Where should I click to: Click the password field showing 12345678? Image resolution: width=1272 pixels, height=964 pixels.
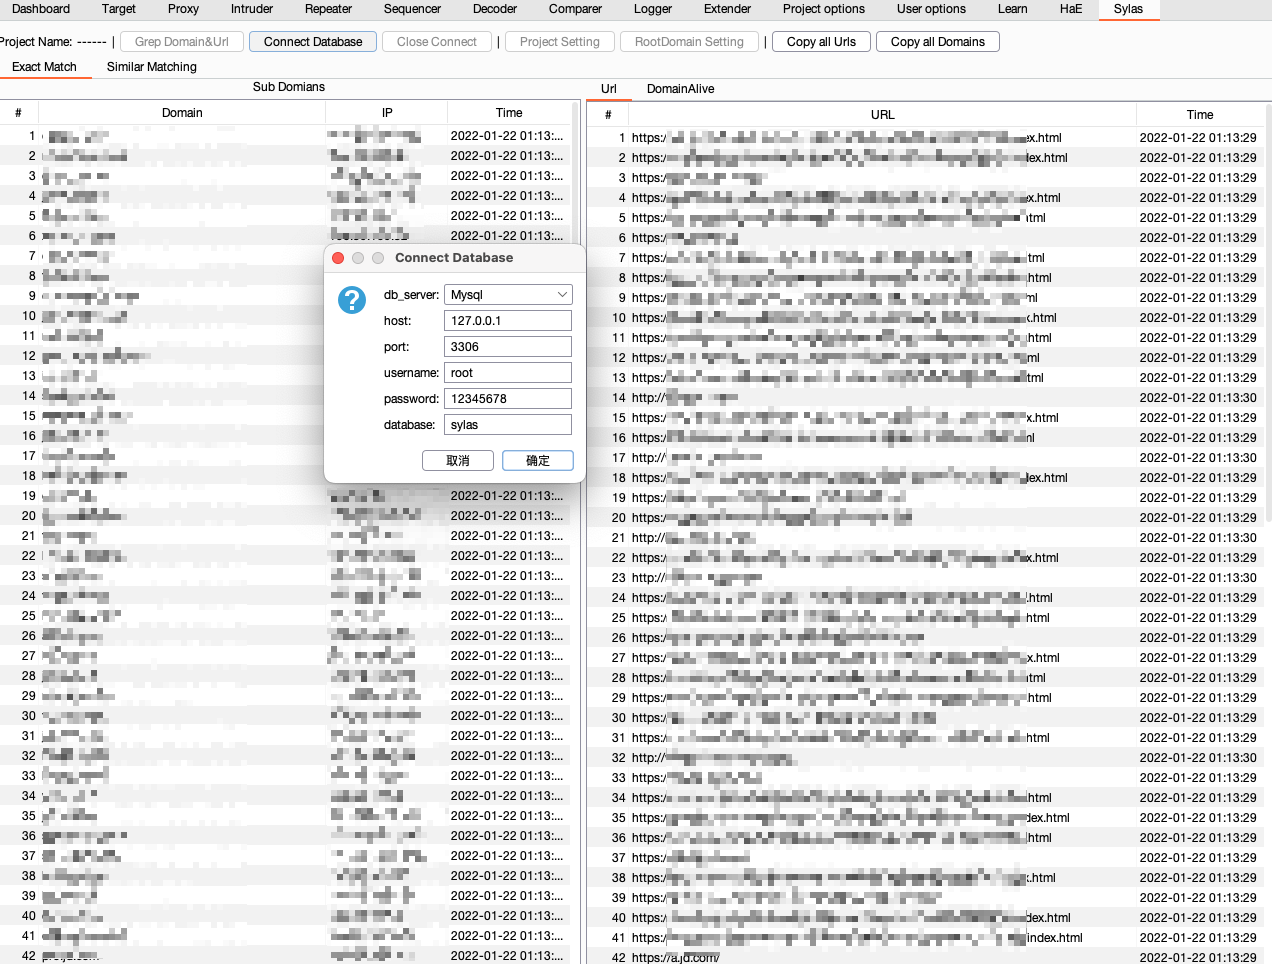508,399
